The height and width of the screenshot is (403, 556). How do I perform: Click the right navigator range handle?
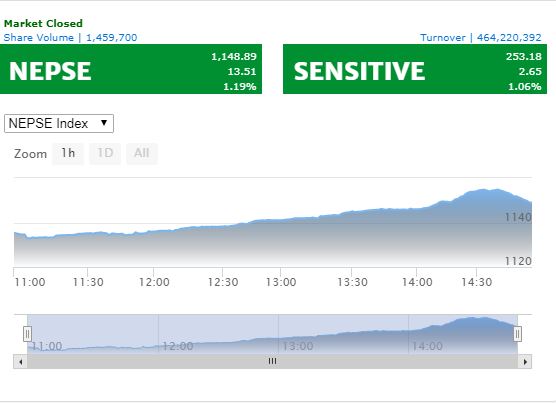[517, 334]
